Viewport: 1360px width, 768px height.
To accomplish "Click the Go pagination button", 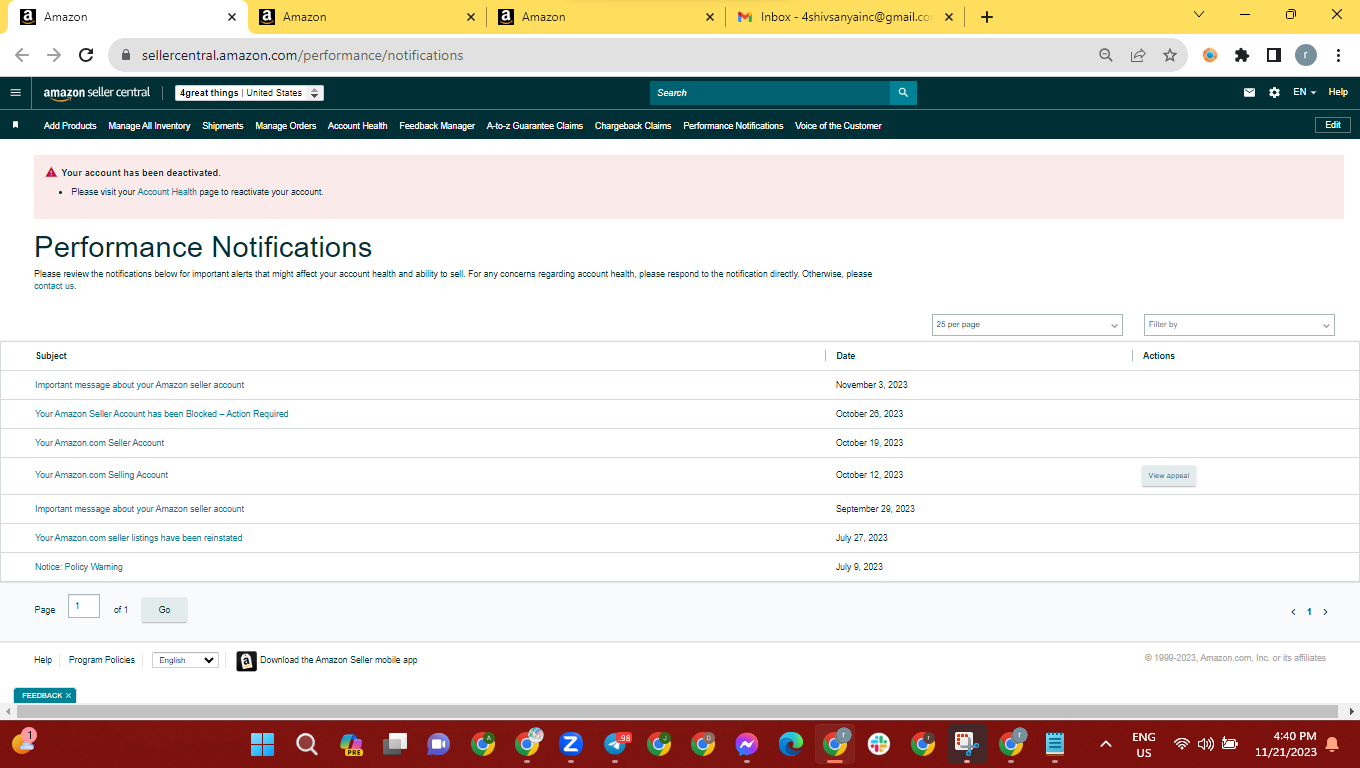I will 164,610.
